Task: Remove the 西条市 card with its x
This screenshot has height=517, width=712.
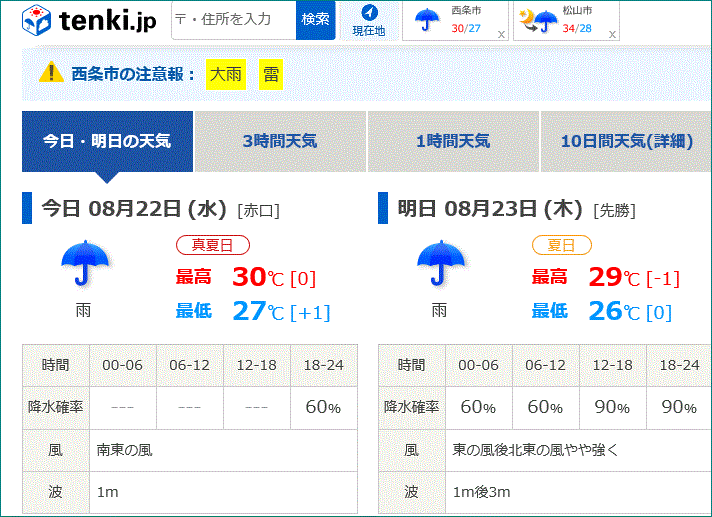Action: coord(501,34)
